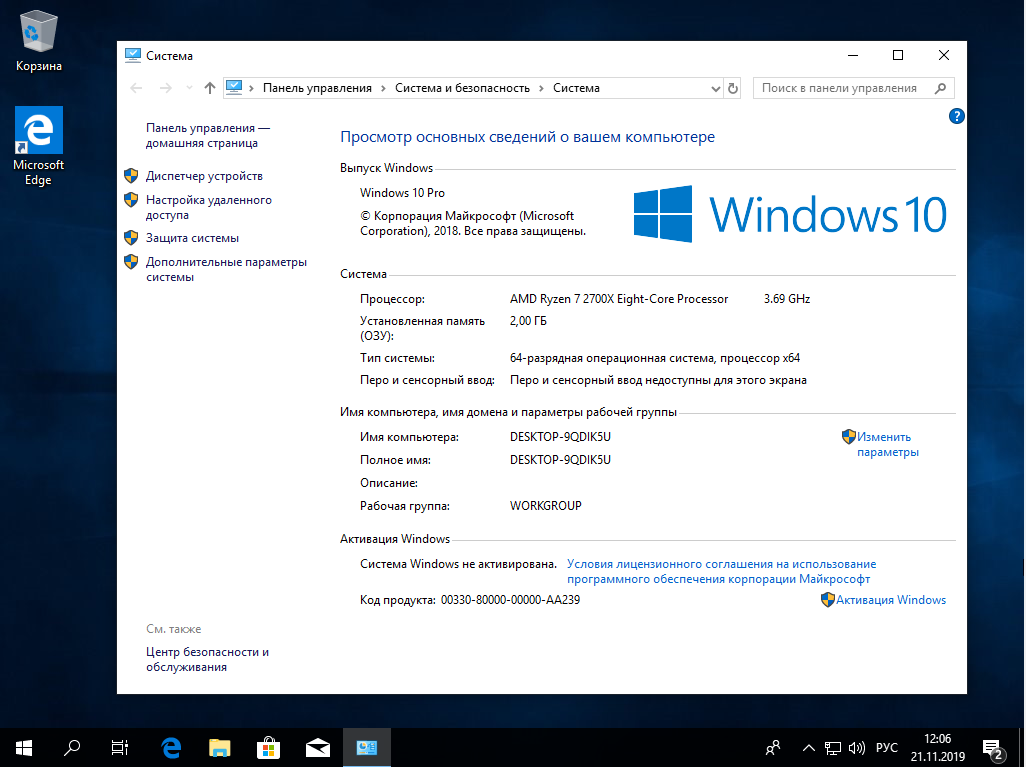This screenshot has width=1026, height=767.
Task: Click the processor text AMD Ryzen 7 2700X
Action: coord(619,299)
